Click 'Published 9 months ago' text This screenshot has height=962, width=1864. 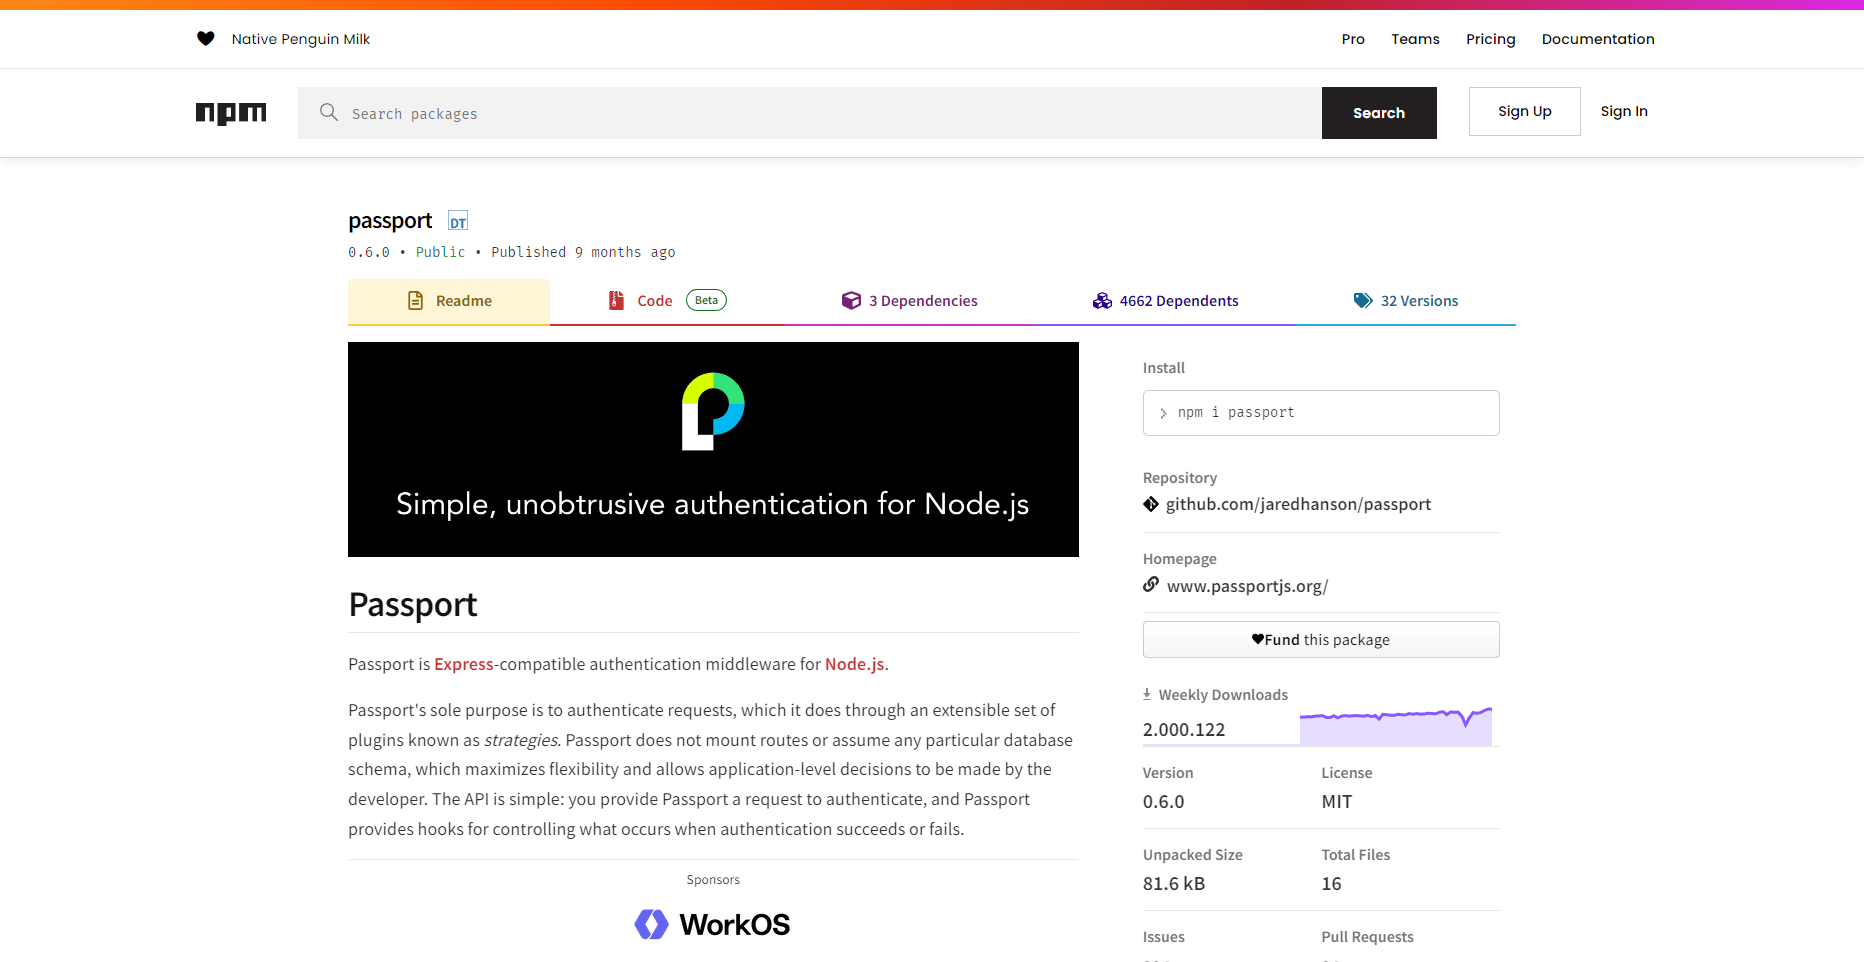tap(583, 252)
